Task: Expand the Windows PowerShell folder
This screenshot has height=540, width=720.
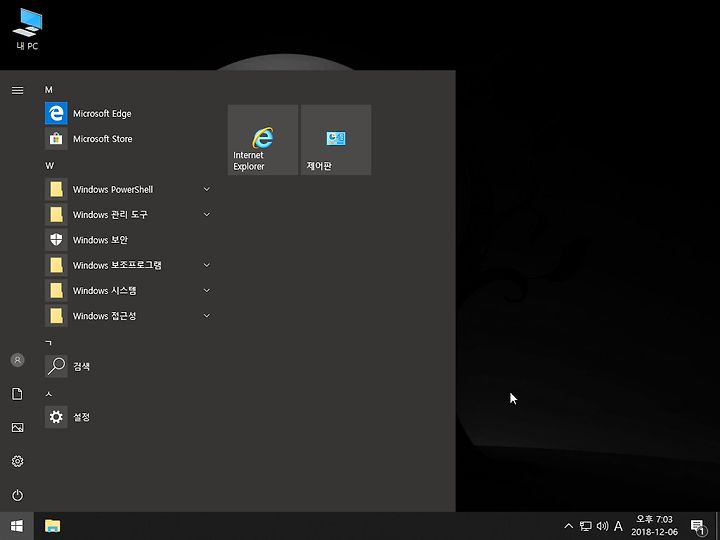Action: coord(129,189)
